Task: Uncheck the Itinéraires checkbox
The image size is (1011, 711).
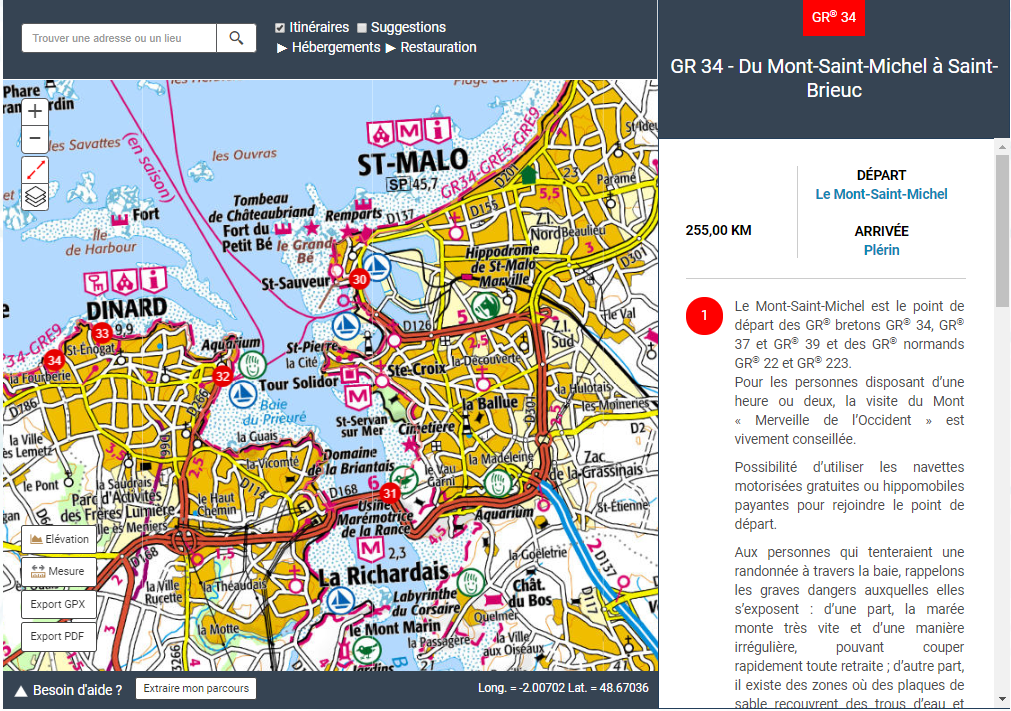Action: coord(280,28)
